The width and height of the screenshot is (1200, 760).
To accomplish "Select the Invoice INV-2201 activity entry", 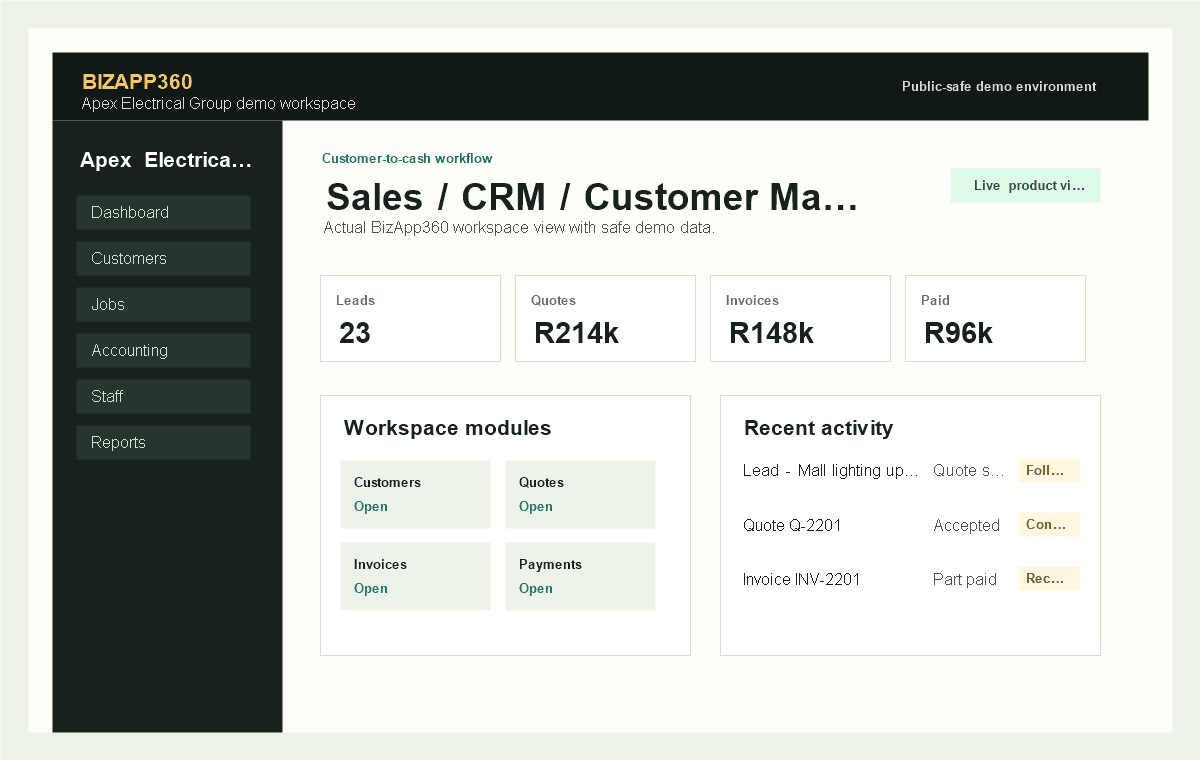I will click(x=911, y=578).
